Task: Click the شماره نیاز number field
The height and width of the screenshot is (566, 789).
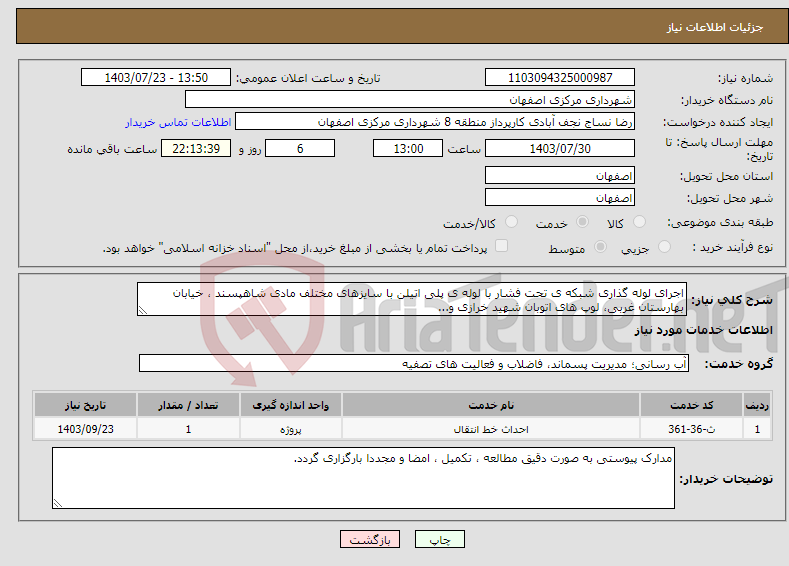Action: pyautogui.click(x=560, y=77)
